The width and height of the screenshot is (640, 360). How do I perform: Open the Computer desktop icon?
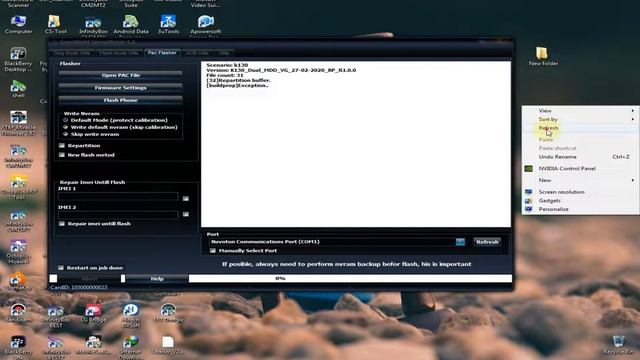[x=18, y=24]
